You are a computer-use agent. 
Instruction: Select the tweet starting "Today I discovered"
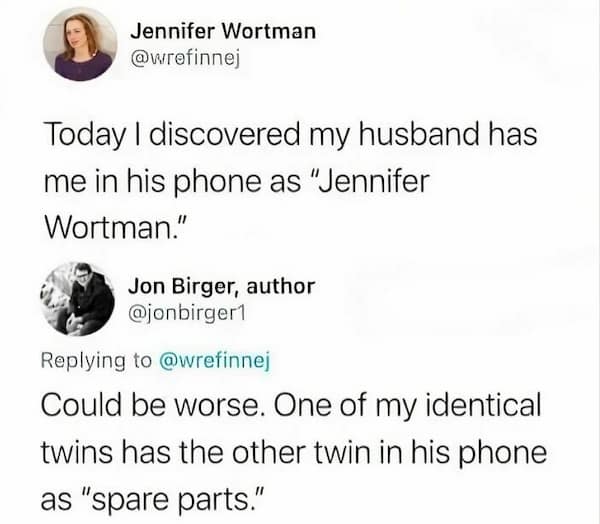tap(291, 181)
